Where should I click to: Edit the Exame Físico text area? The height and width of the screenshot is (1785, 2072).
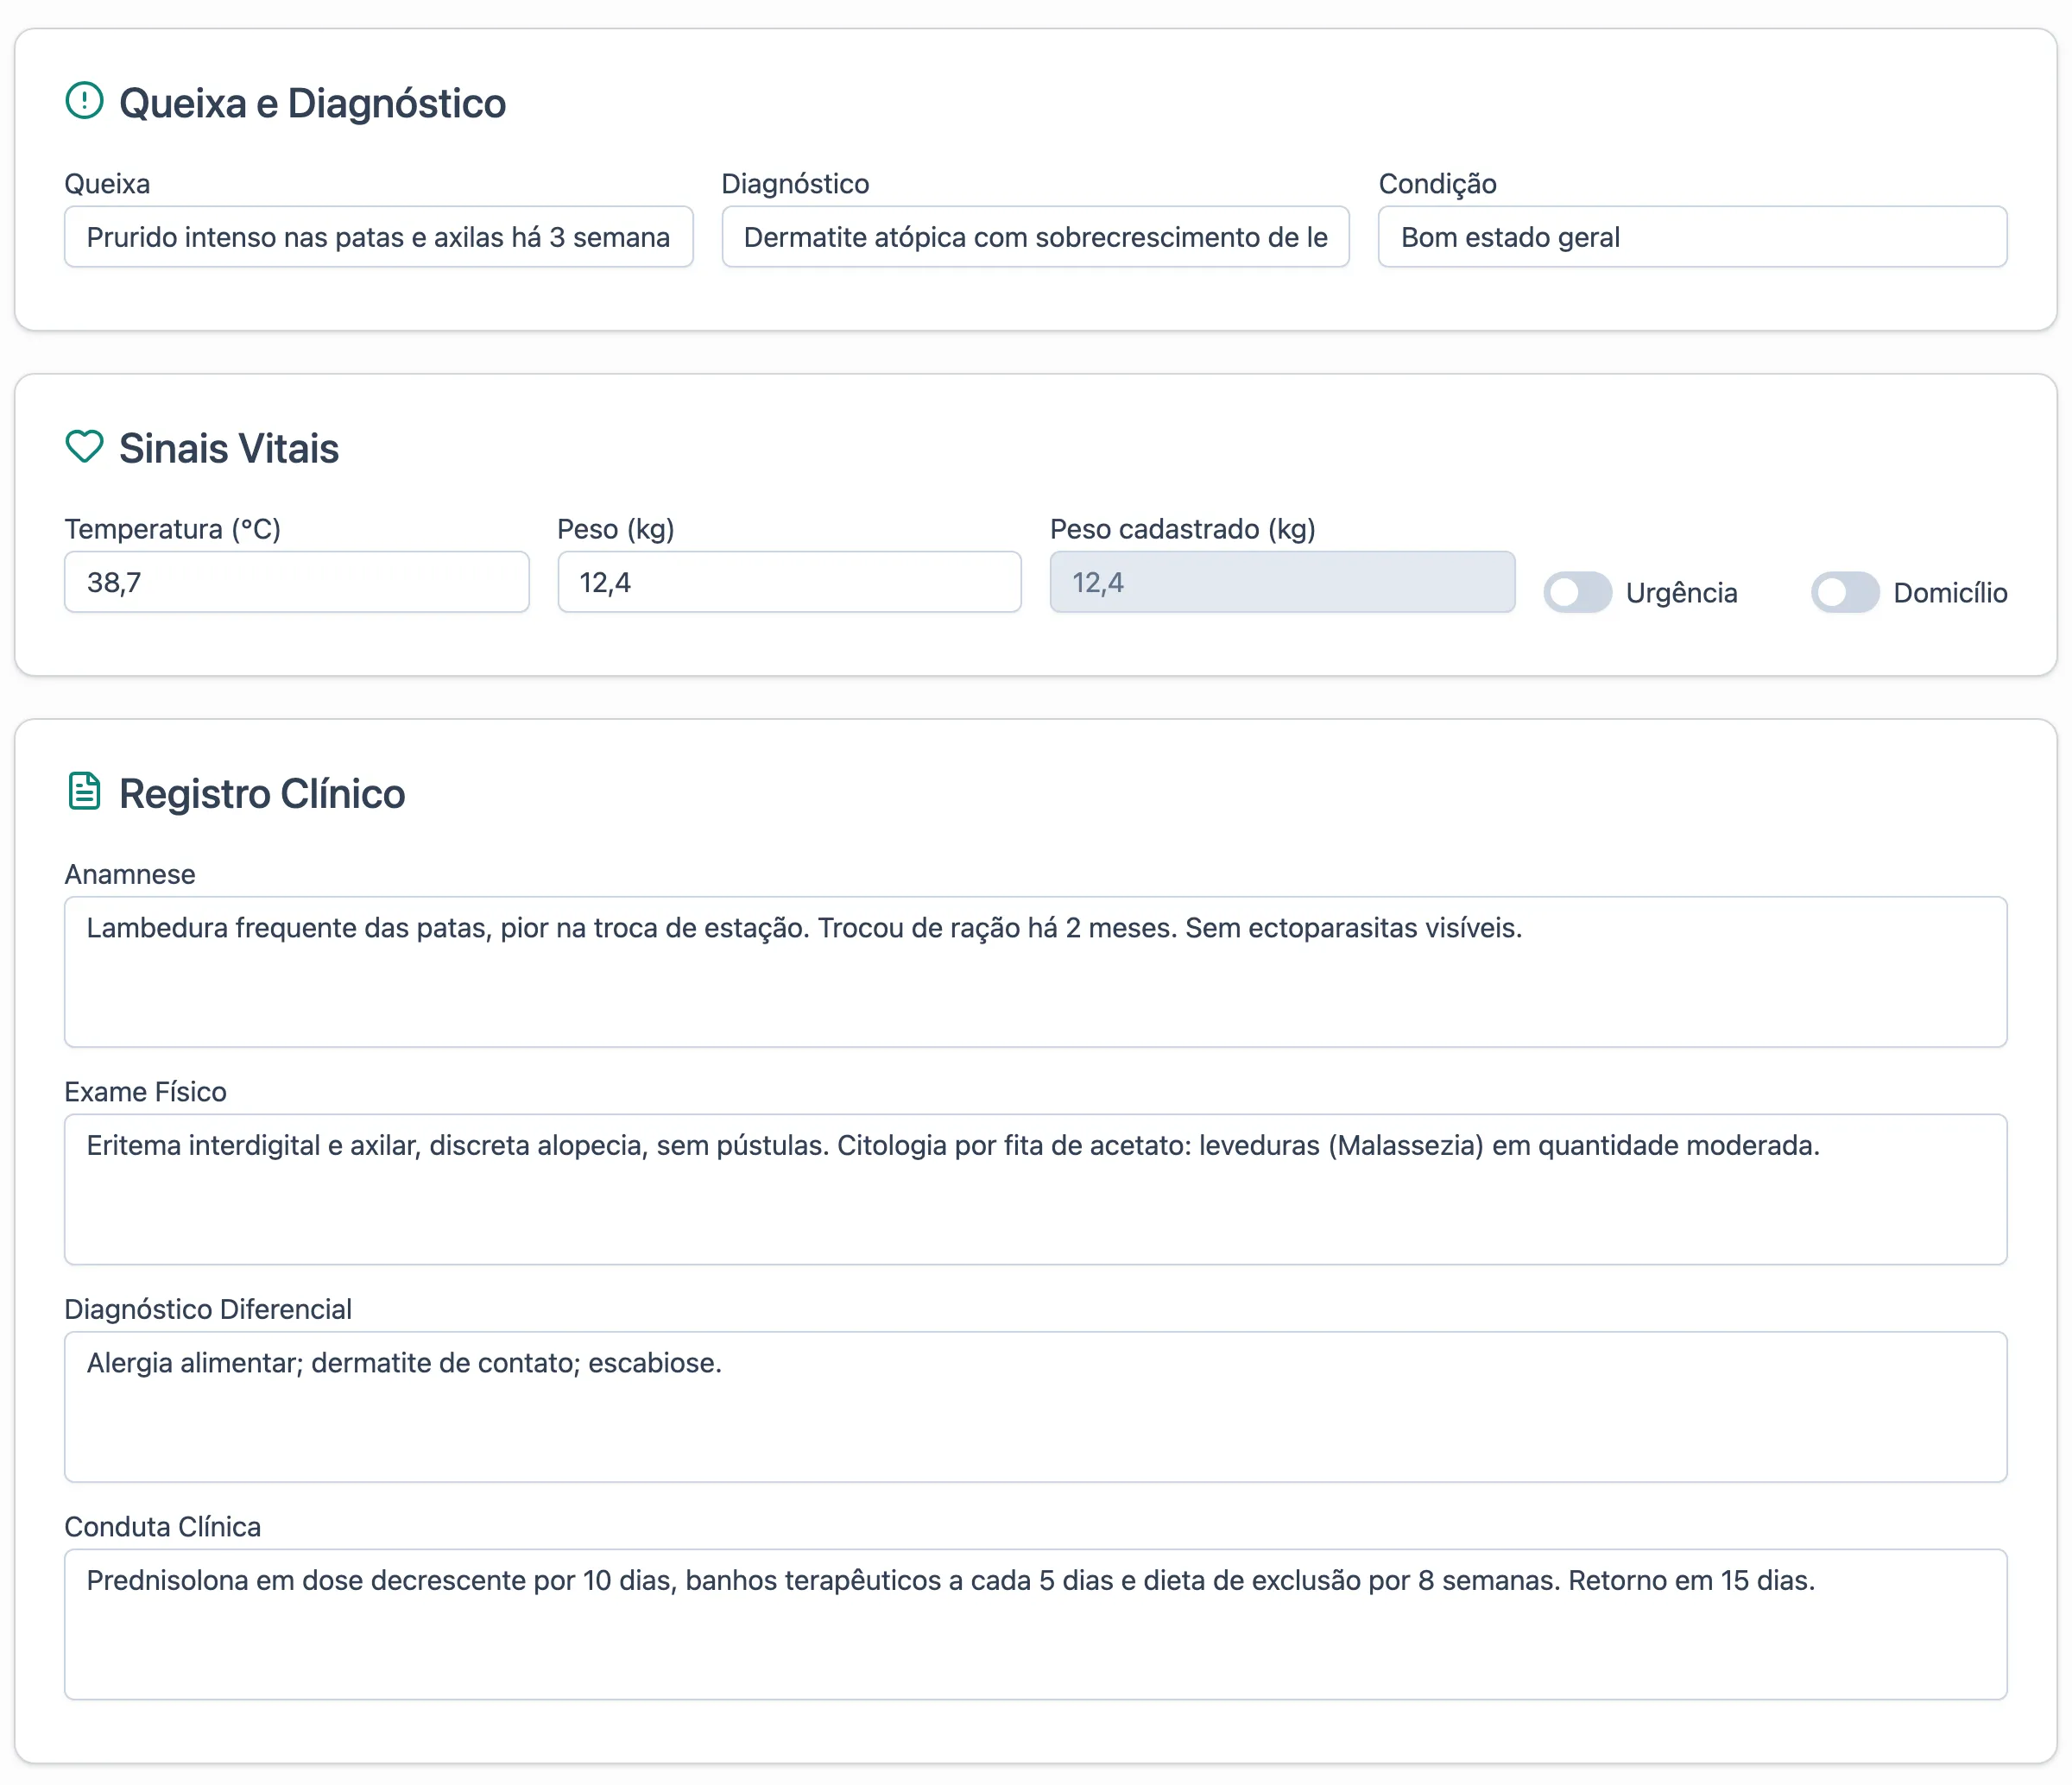[1035, 1189]
